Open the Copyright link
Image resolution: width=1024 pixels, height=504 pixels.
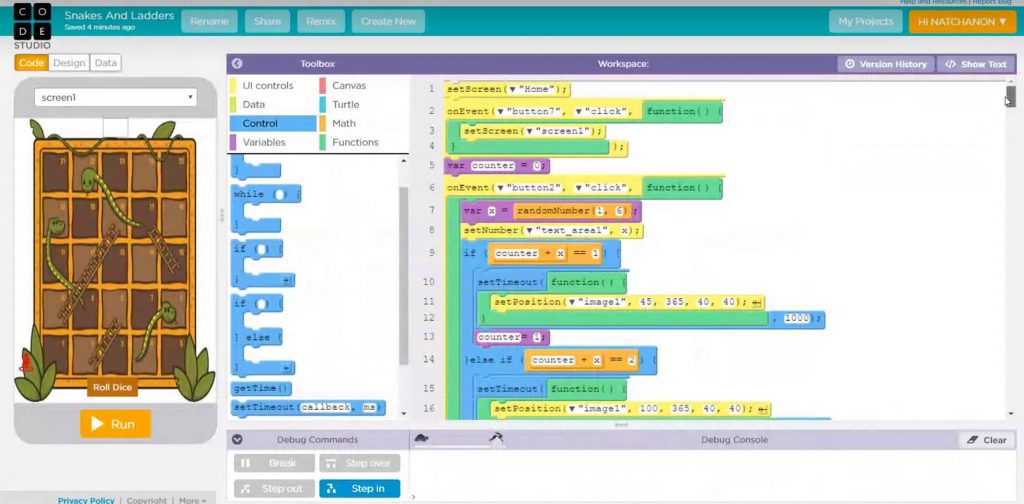click(147, 500)
